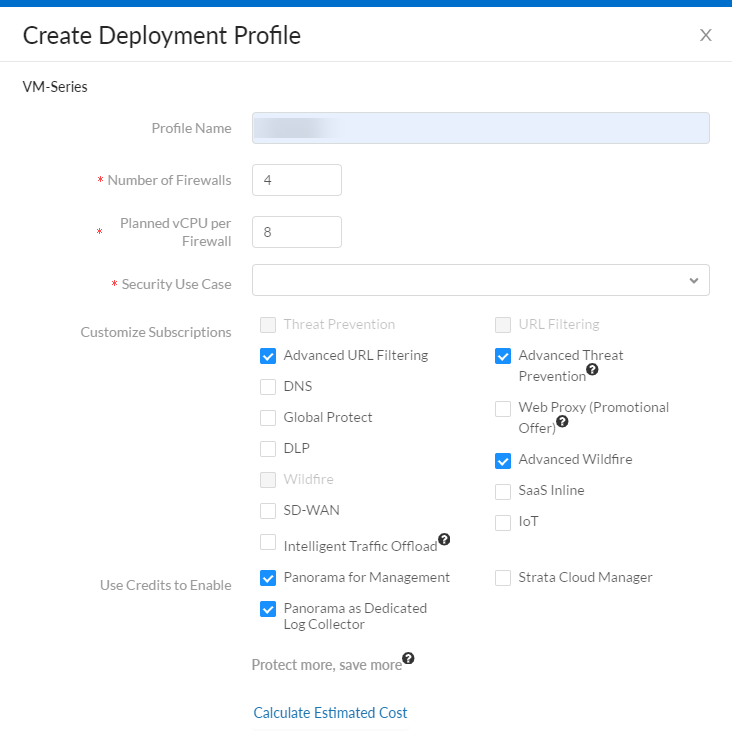732x740 pixels.
Task: Enable the SD-WAN checkbox
Action: tap(268, 511)
